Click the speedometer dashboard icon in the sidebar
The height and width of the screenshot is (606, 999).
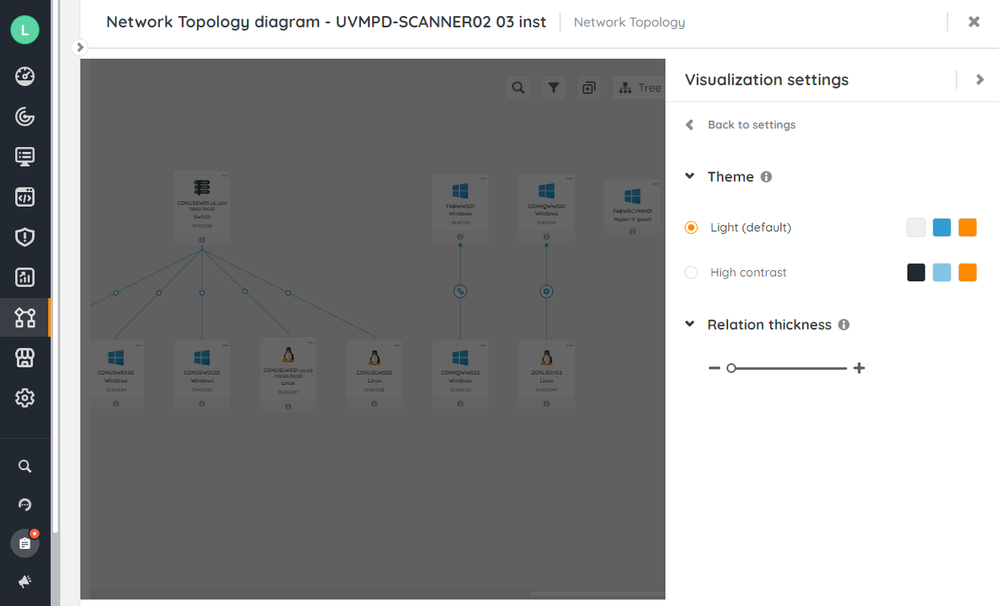(24, 77)
